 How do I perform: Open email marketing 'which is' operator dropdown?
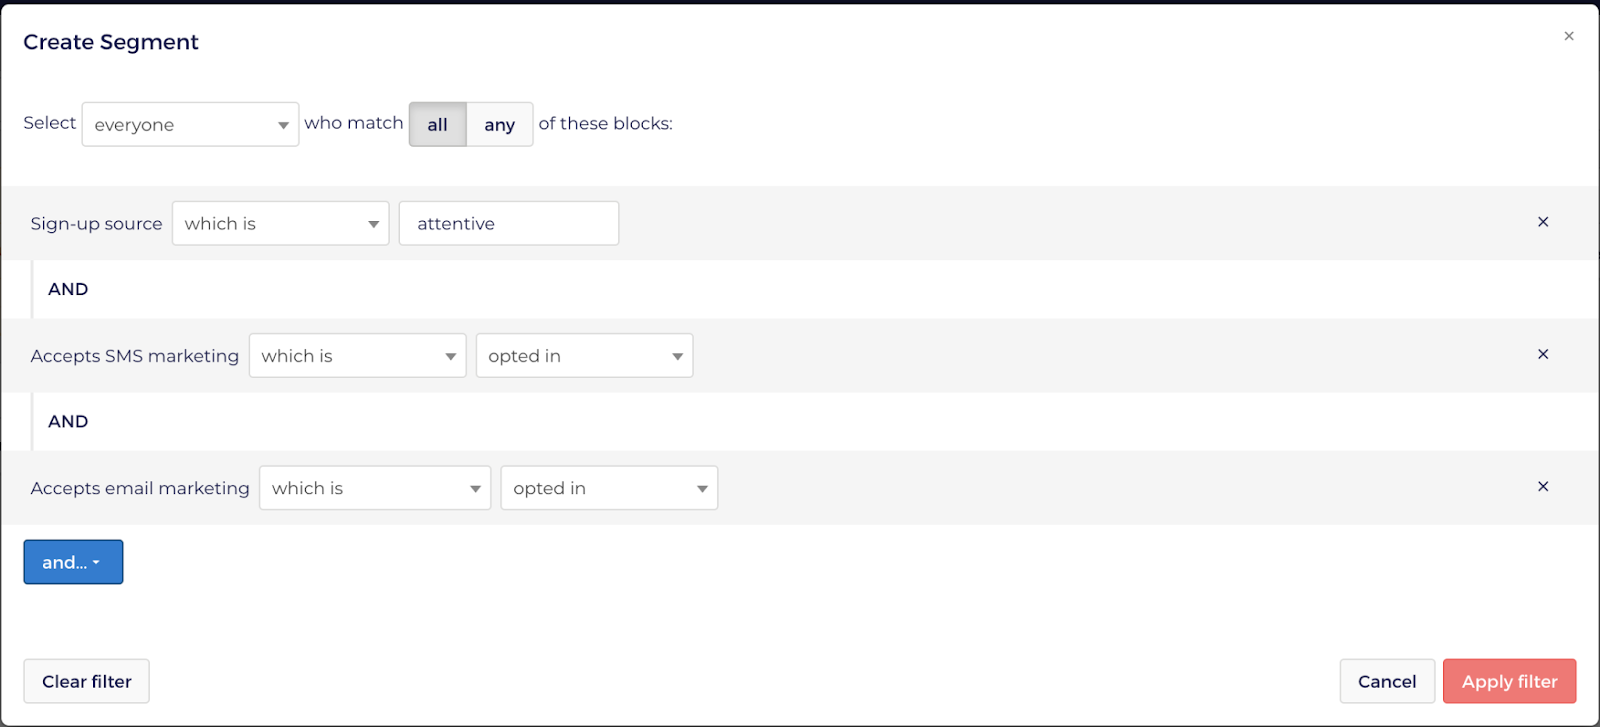pos(375,488)
